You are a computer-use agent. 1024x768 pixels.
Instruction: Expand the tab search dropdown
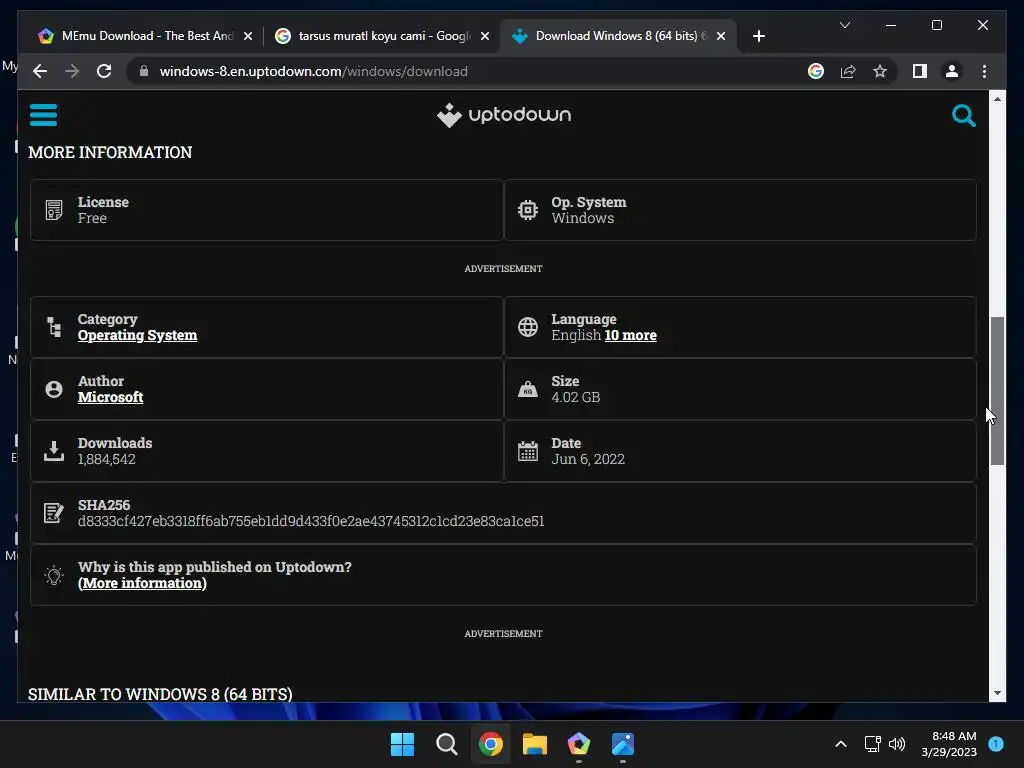(844, 25)
